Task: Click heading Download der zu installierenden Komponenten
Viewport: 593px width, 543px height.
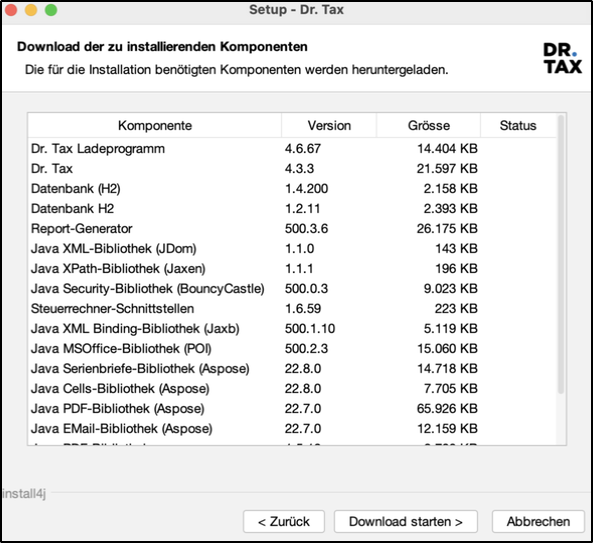Action: coord(162,47)
